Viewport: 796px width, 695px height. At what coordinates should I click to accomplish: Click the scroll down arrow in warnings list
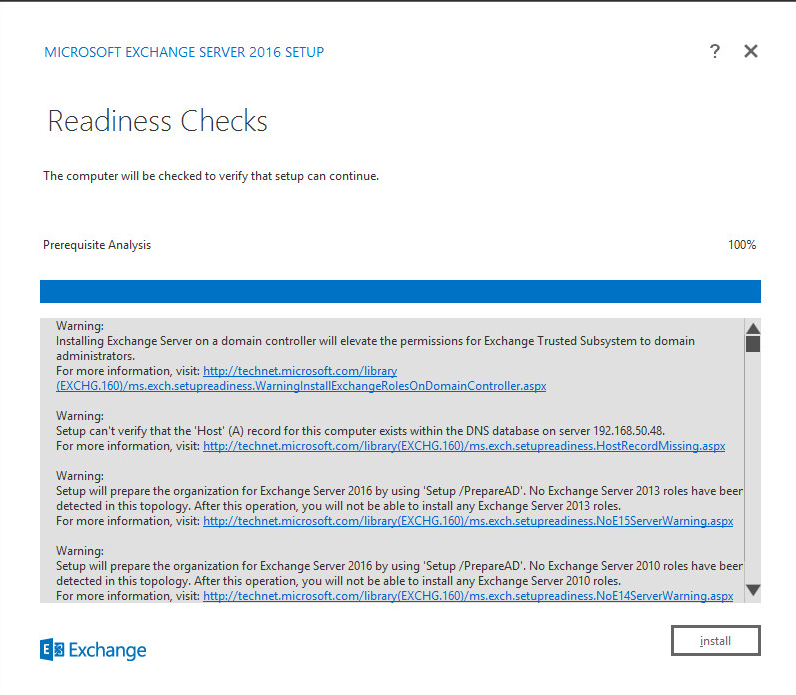point(753,590)
